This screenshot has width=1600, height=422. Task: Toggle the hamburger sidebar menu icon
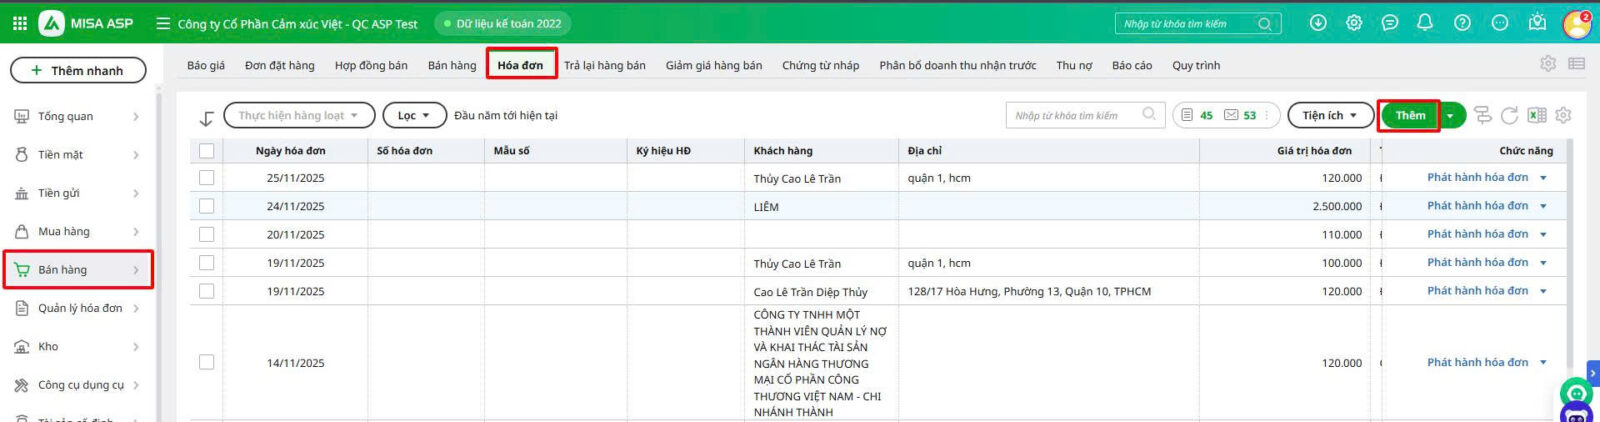coord(163,23)
